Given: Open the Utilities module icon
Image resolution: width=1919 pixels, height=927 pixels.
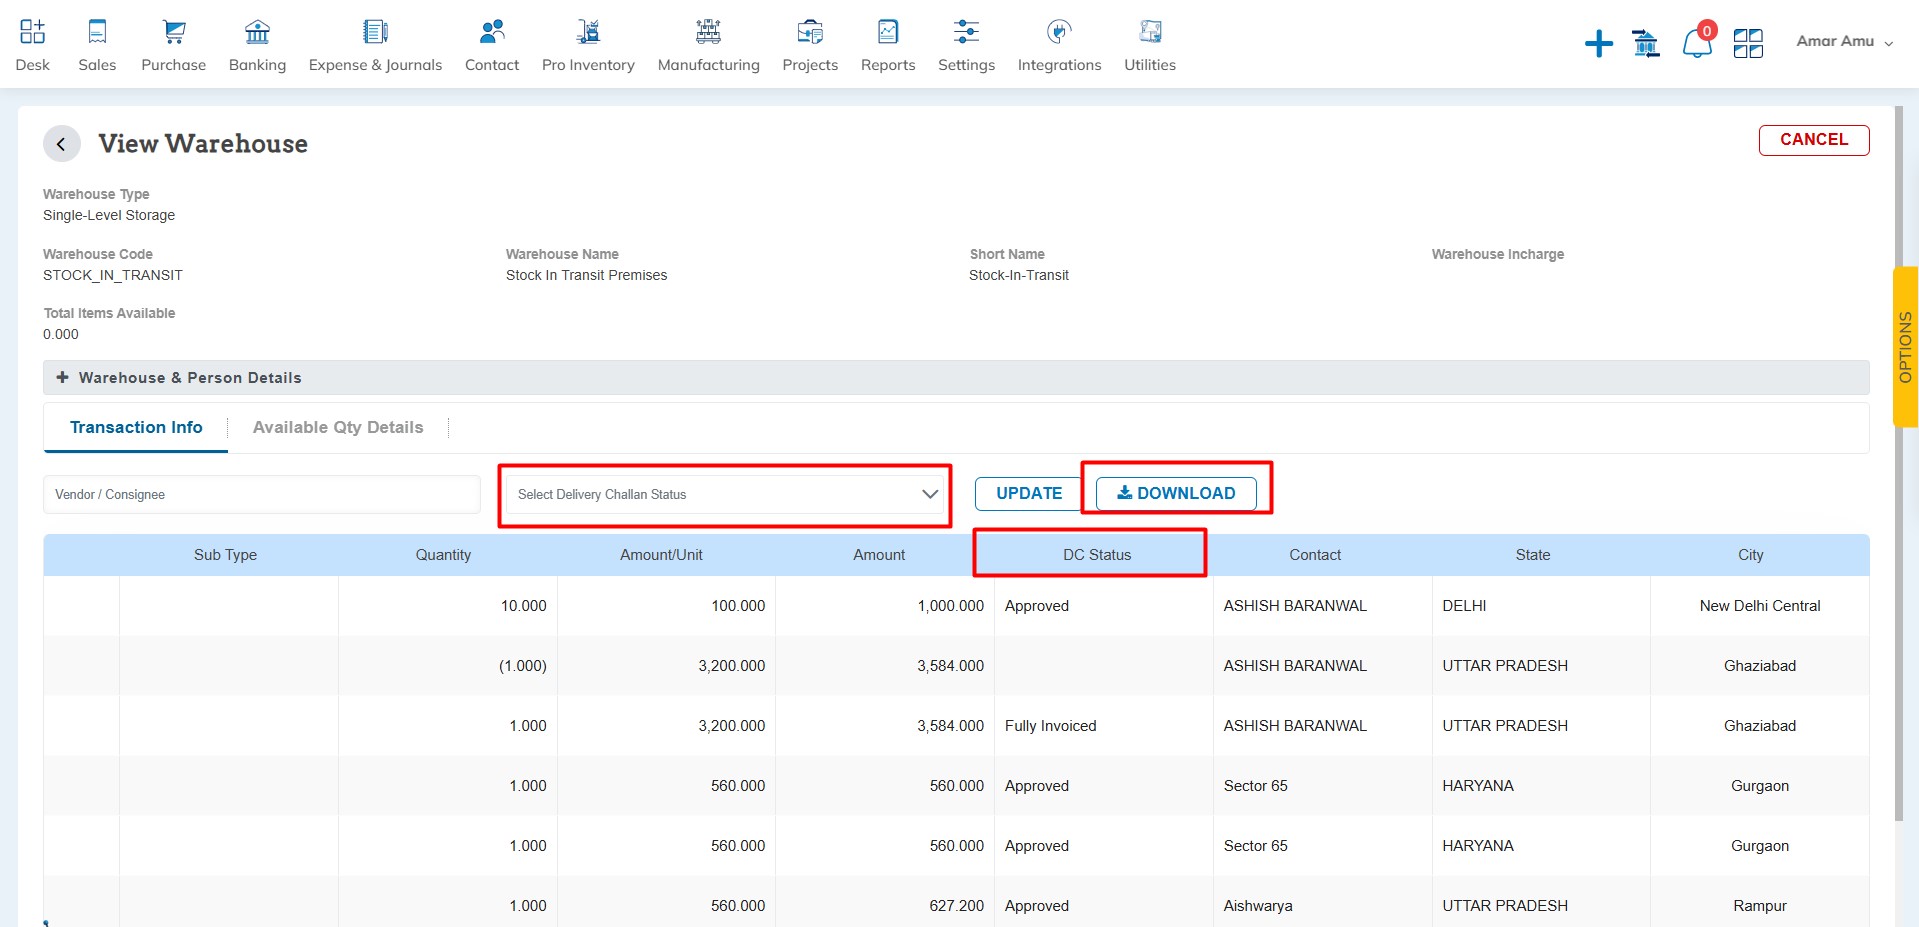Looking at the screenshot, I should tap(1150, 32).
